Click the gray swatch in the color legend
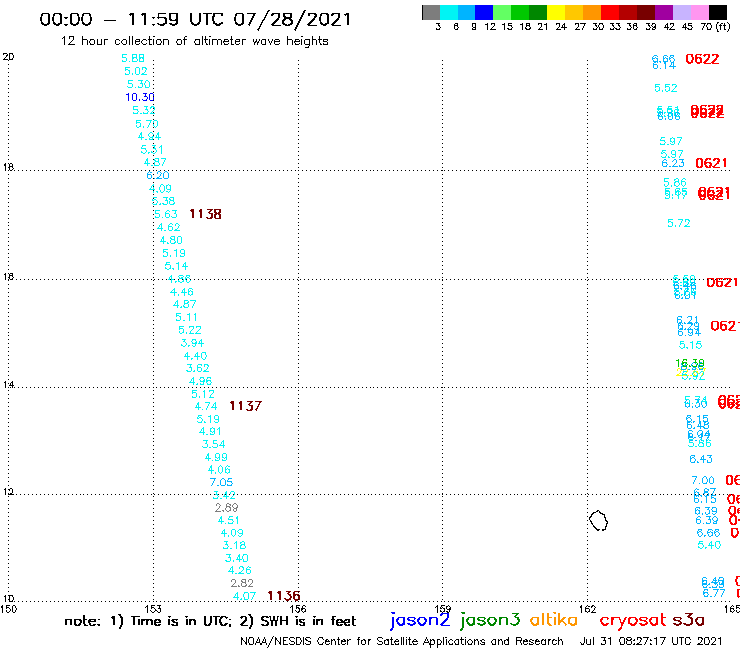 431,12
